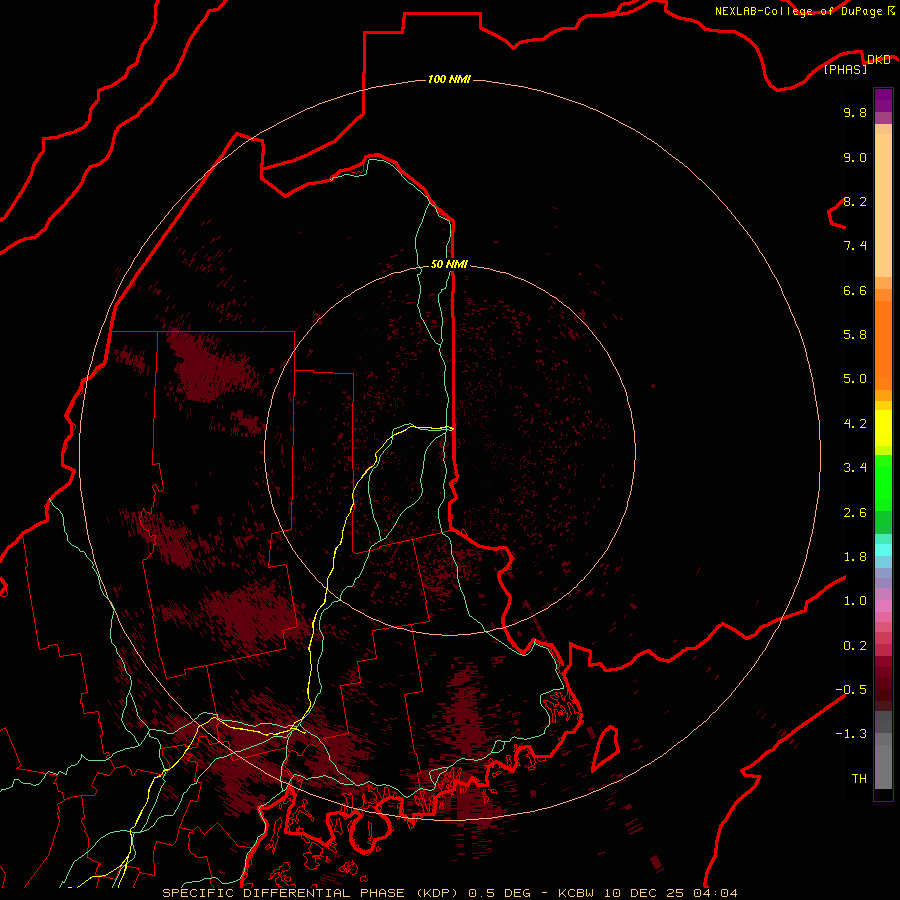Pick the dark orange band on the color scale
Screen dimensions: 900x900
coord(883,344)
